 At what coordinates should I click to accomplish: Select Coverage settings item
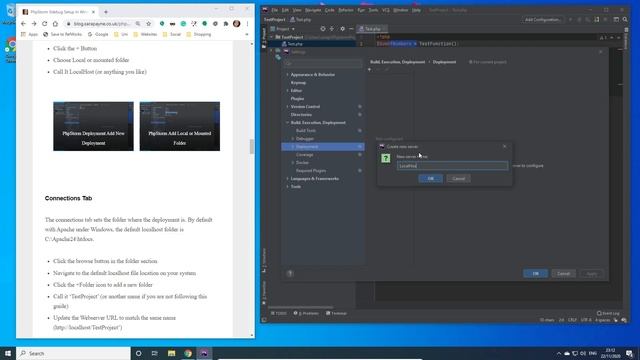click(x=304, y=155)
